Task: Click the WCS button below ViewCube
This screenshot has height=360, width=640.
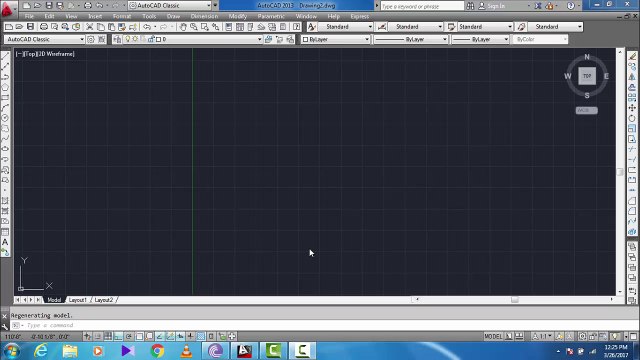Action: 587,111
